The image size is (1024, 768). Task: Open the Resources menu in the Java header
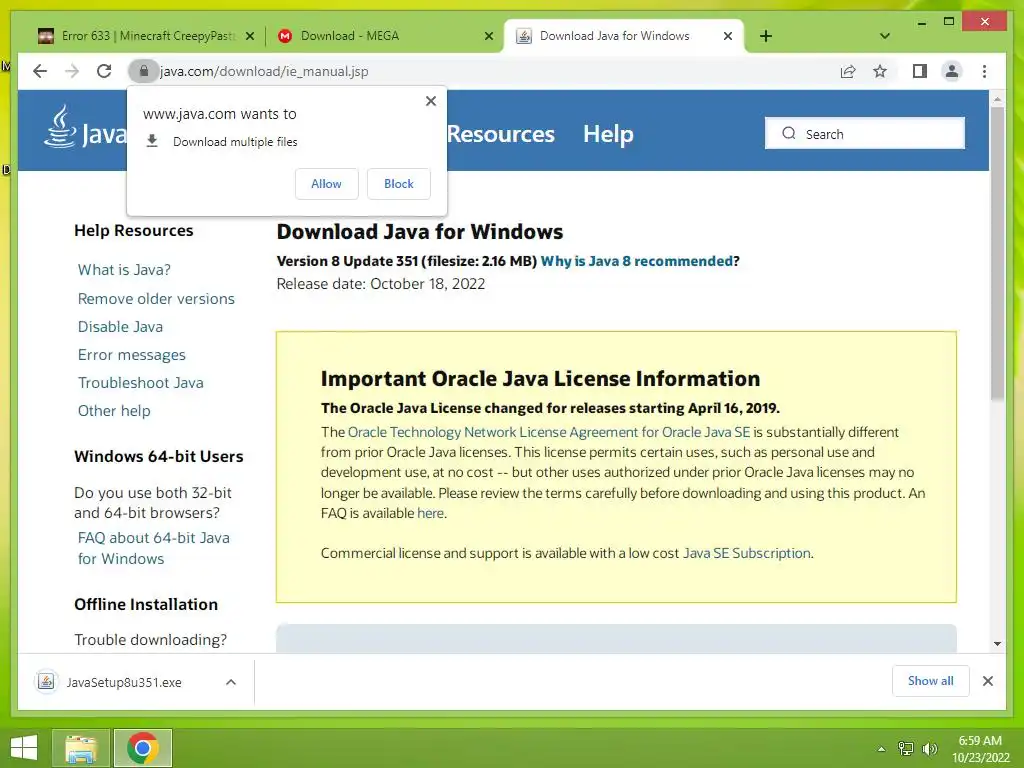point(501,134)
